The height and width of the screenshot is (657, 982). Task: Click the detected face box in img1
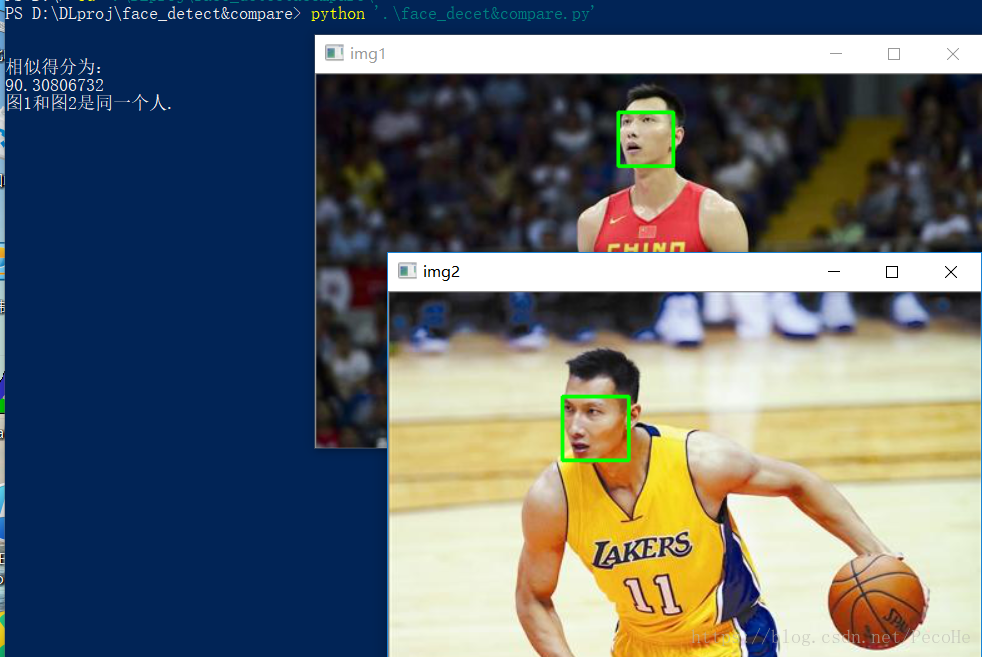pyautogui.click(x=646, y=139)
